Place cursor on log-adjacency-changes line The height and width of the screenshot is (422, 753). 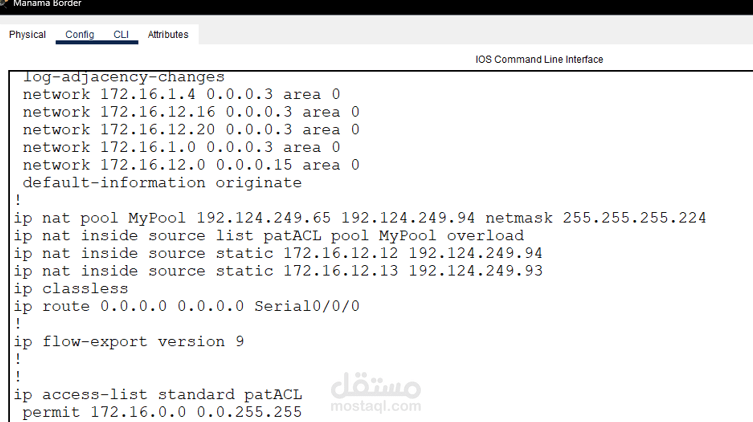click(x=123, y=77)
